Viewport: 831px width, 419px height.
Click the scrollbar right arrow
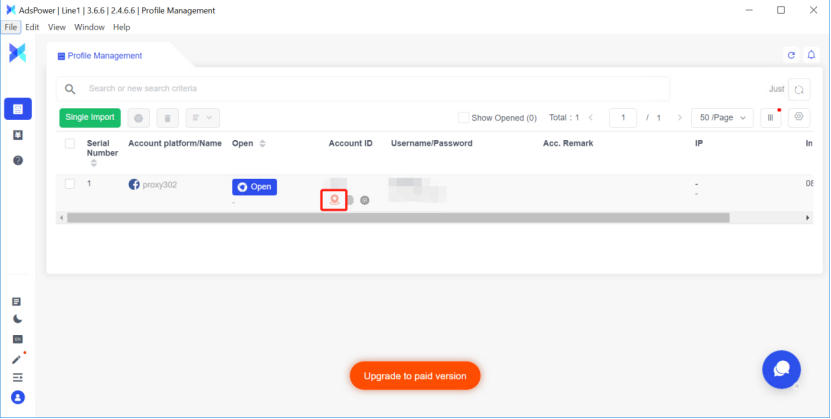[x=808, y=218]
